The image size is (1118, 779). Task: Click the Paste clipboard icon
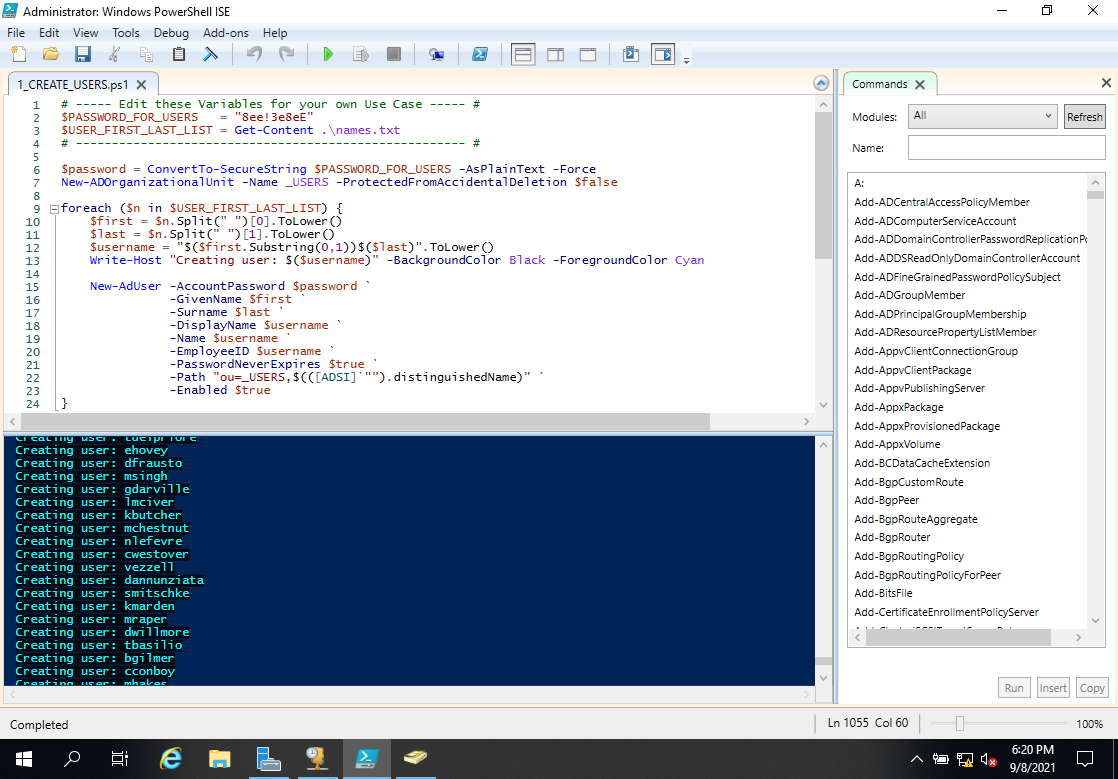(179, 54)
